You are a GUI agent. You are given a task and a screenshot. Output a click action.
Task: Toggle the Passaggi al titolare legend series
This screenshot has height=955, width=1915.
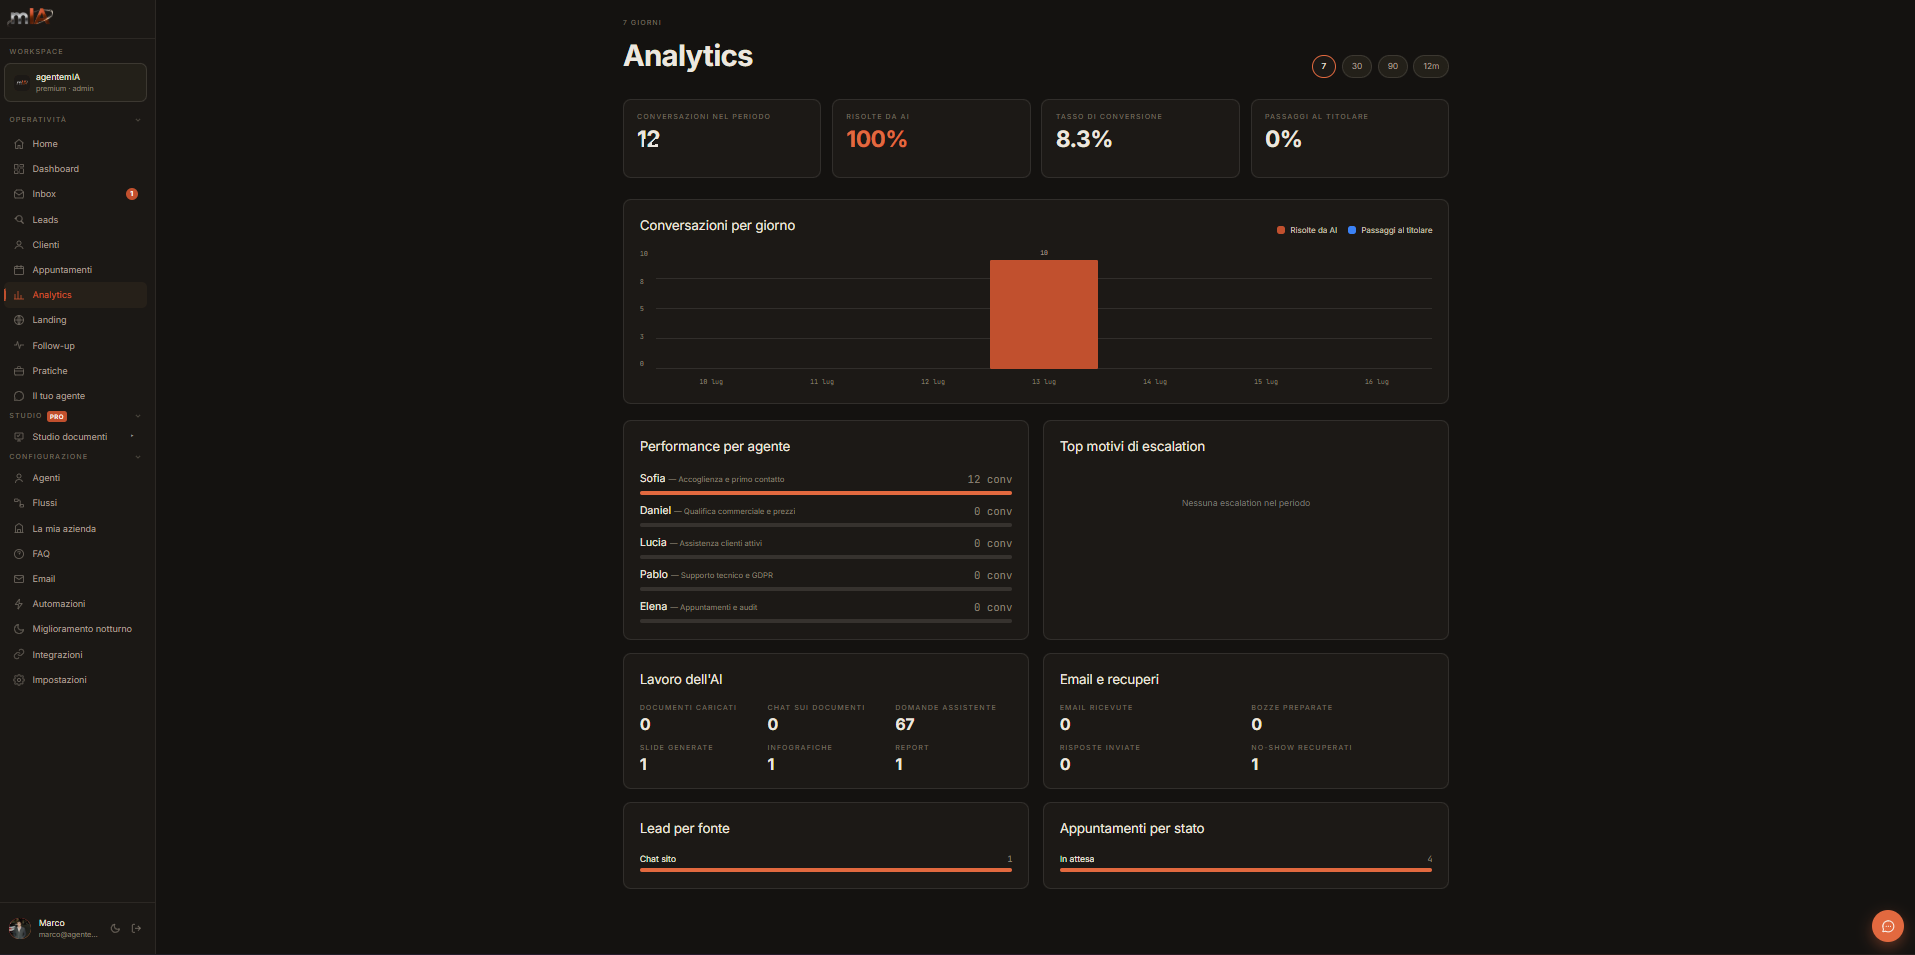[1390, 230]
